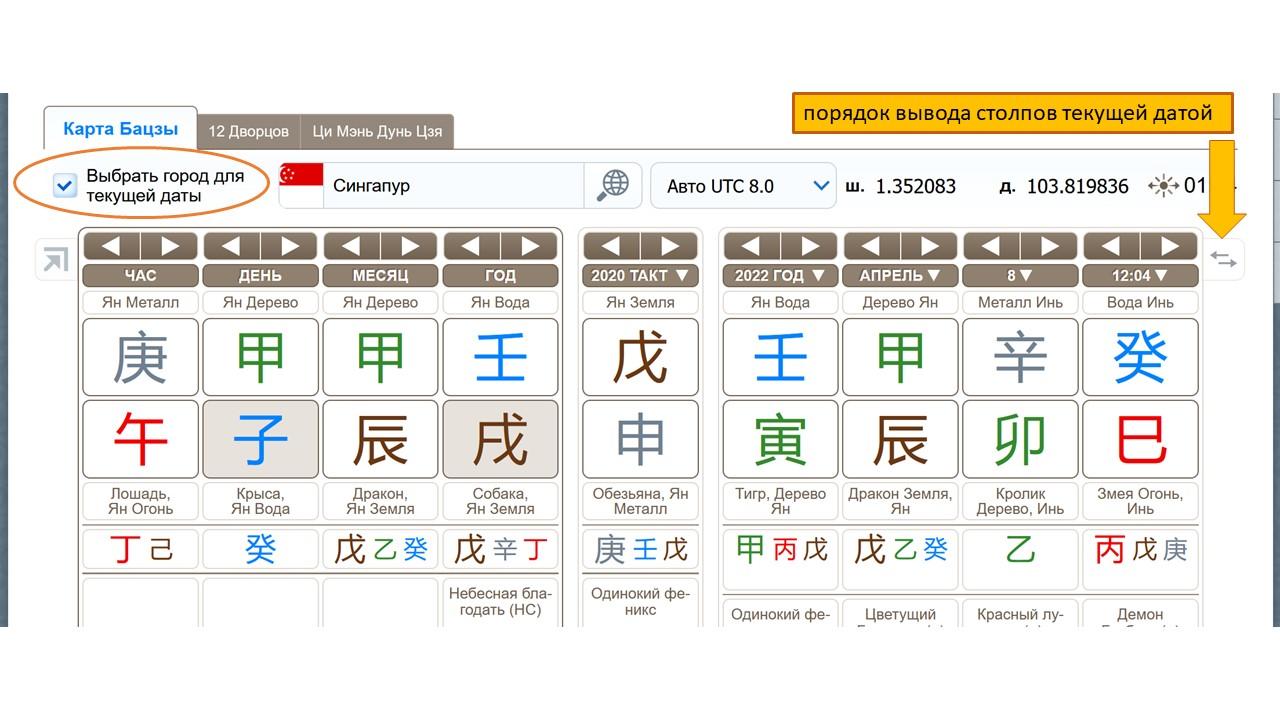
Task: Click the swap pillars order arrows icon
Action: point(1223,260)
